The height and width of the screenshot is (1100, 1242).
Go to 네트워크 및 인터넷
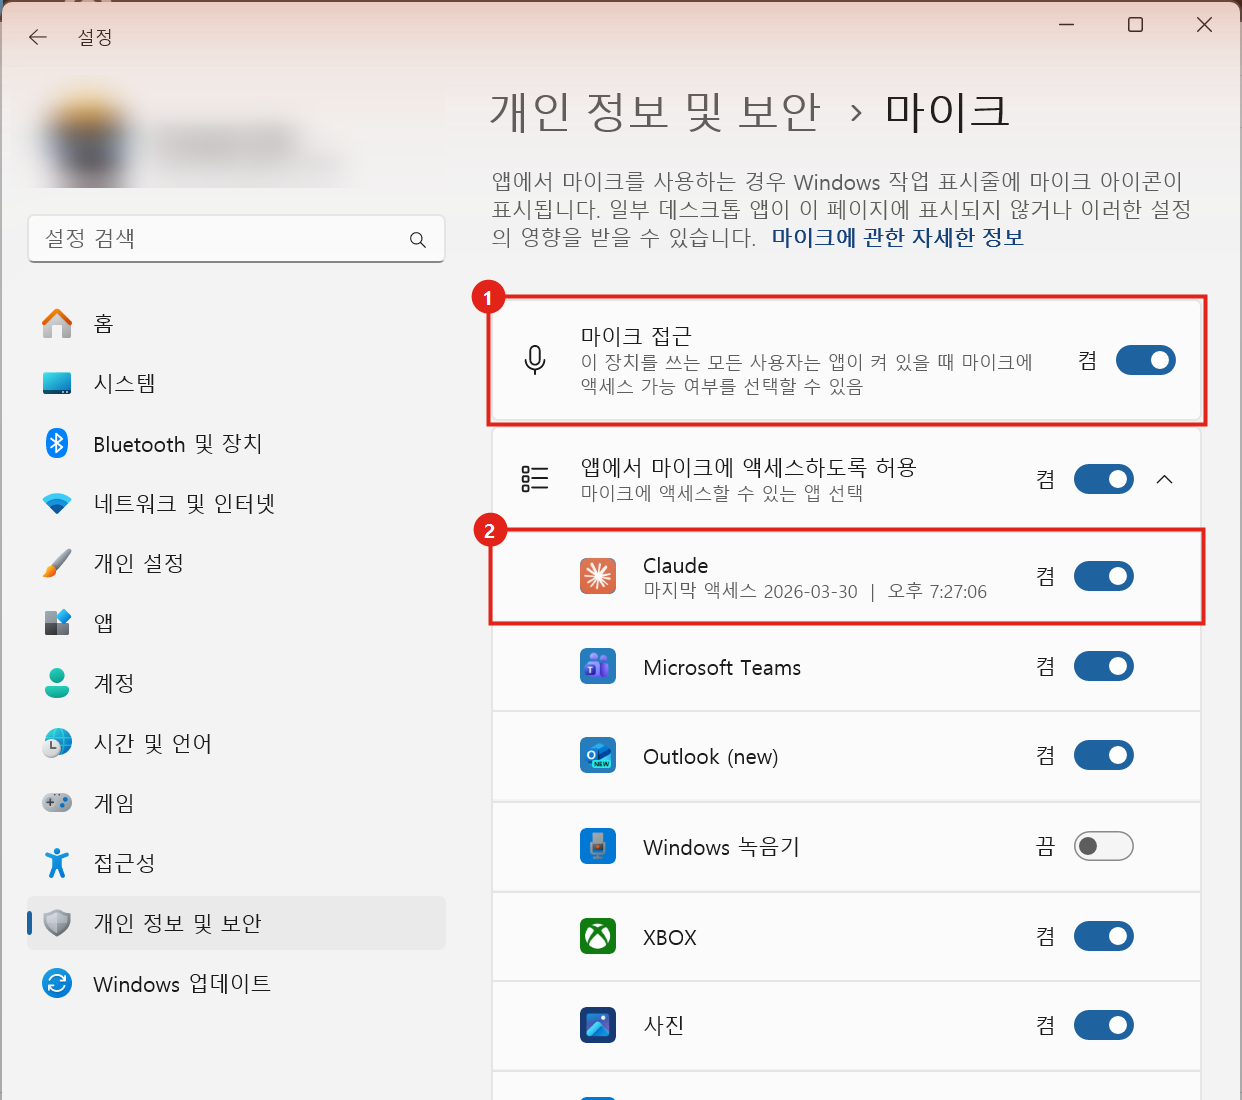click(236, 503)
